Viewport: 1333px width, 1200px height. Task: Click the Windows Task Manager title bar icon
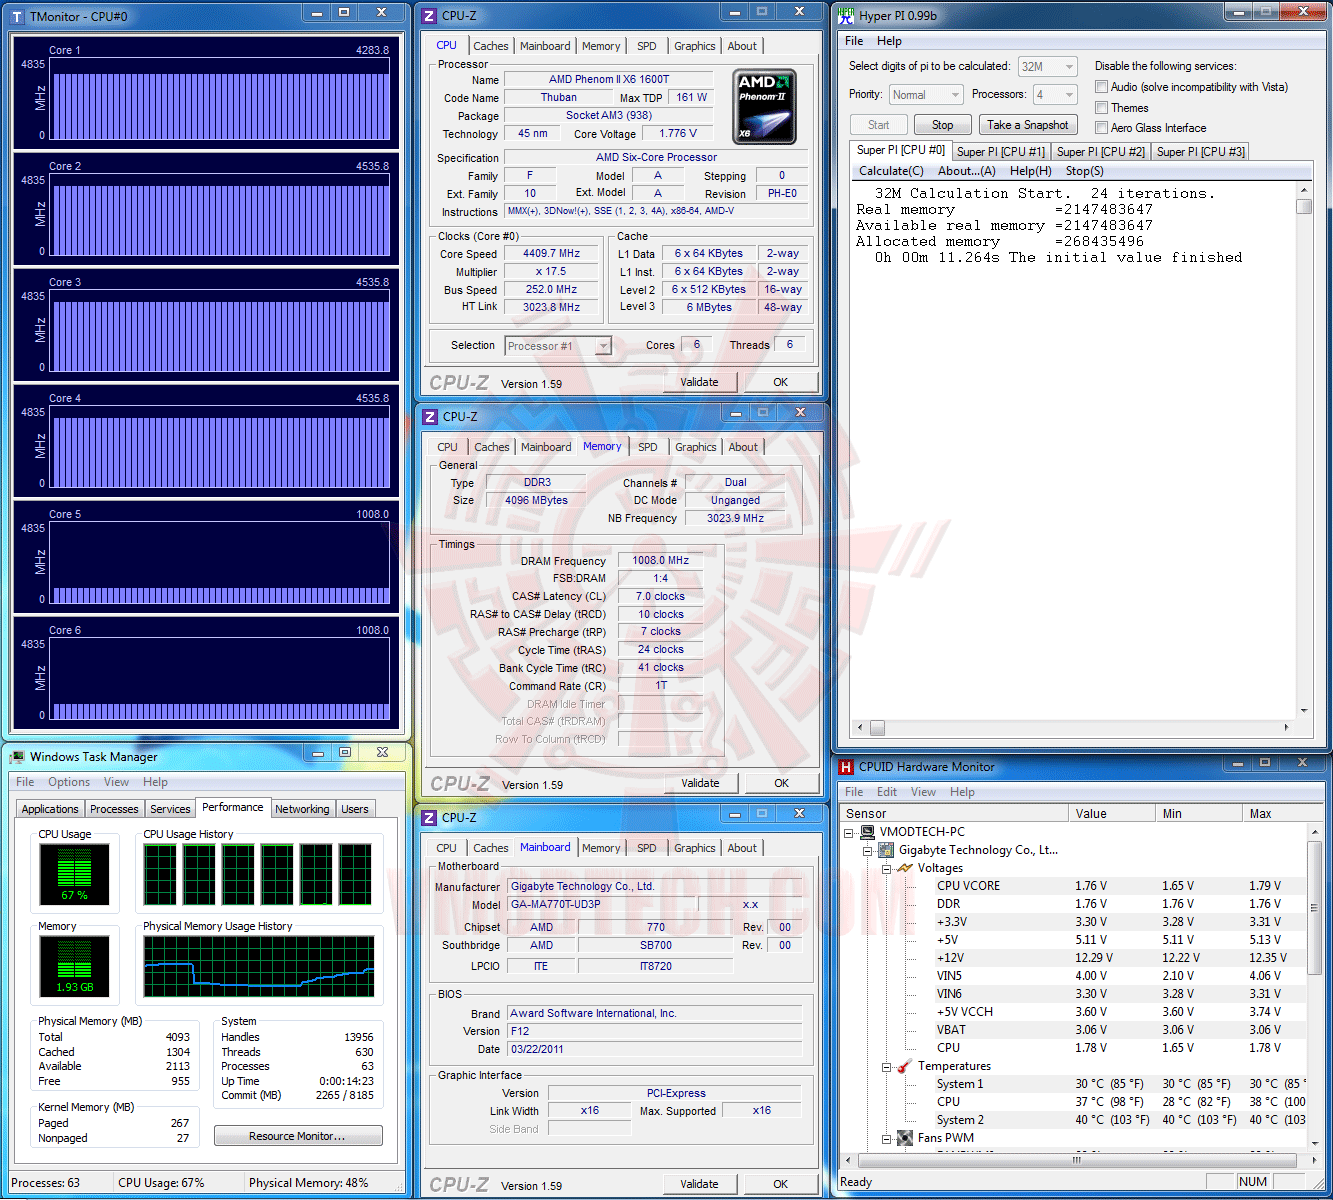pyautogui.click(x=17, y=756)
